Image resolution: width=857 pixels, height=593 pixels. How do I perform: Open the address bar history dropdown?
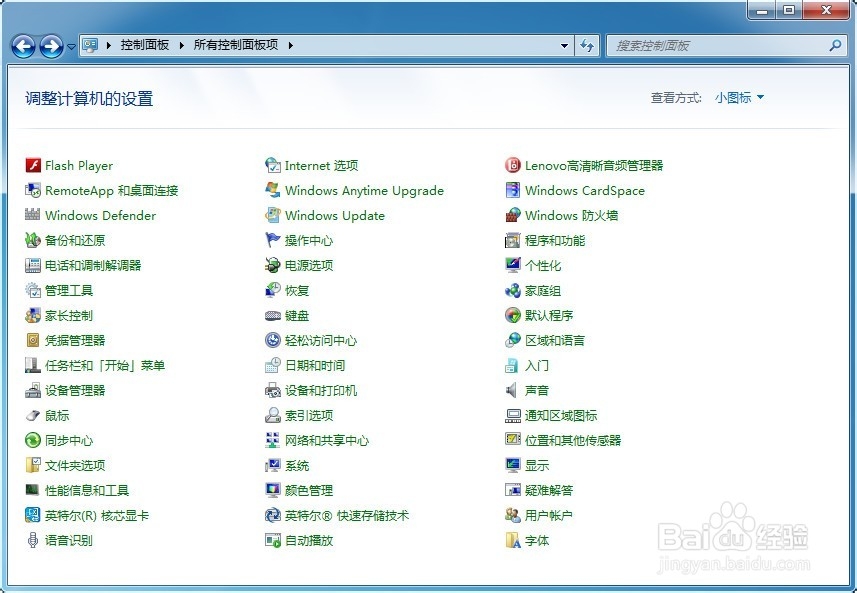[x=564, y=45]
